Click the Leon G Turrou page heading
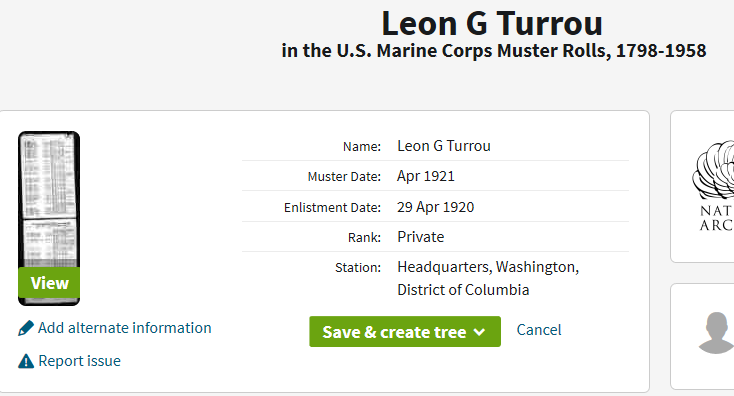734x396 pixels. [492, 23]
